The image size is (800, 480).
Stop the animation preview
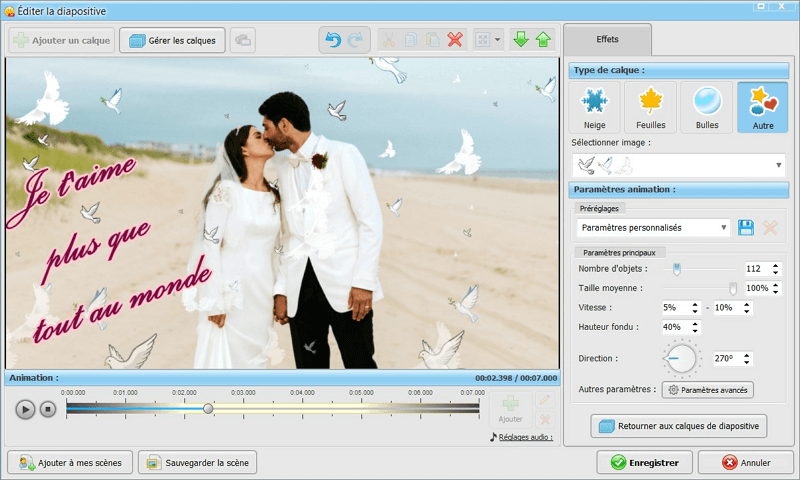pyautogui.click(x=48, y=409)
